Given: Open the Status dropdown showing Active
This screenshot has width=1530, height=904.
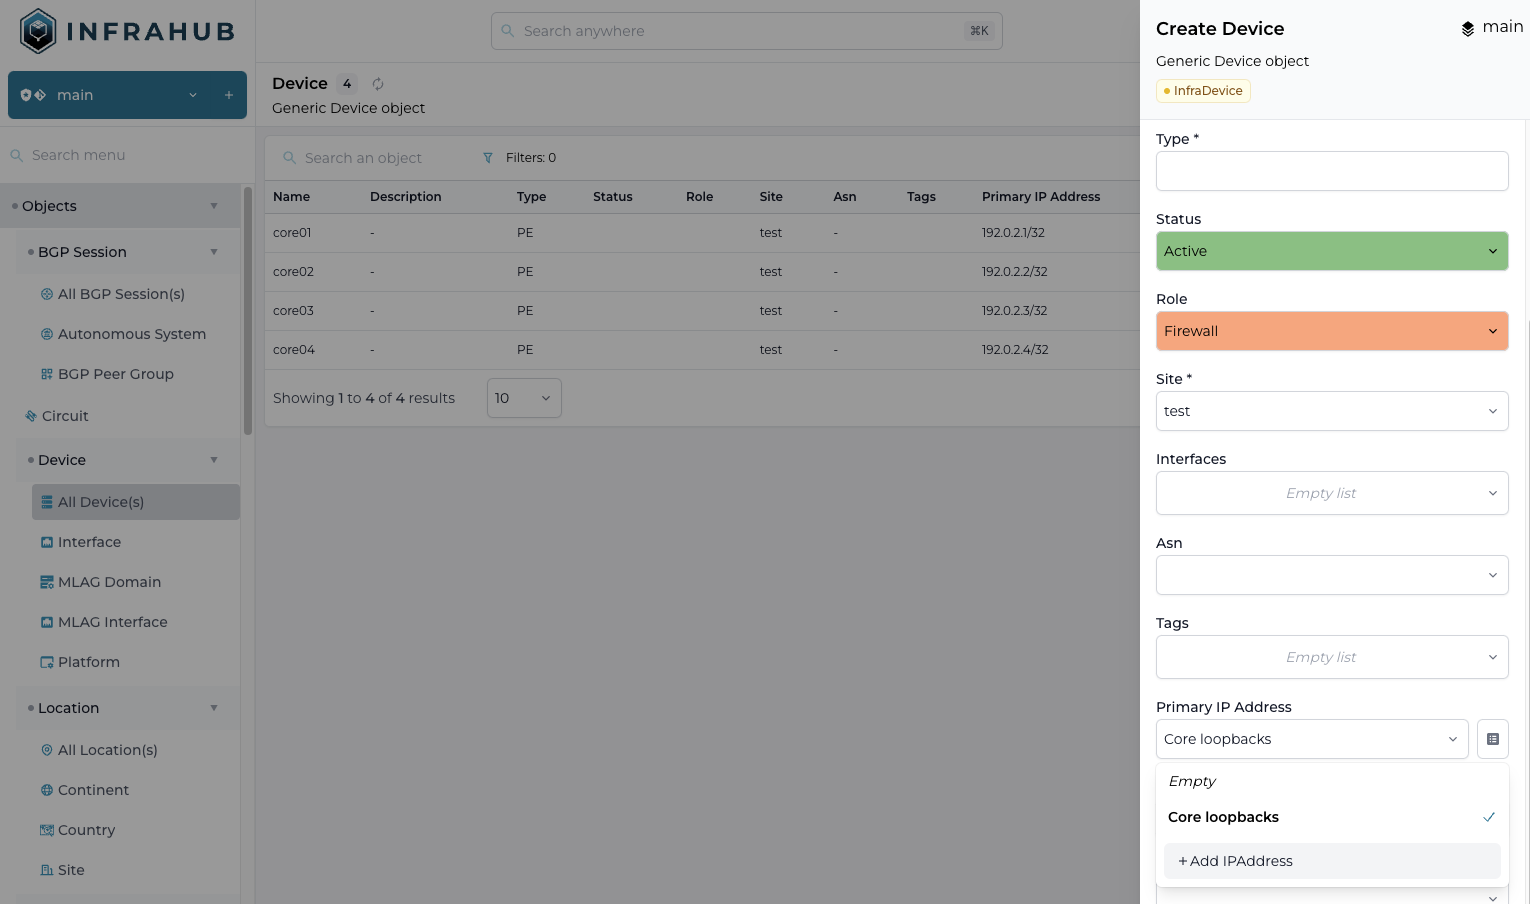Looking at the screenshot, I should point(1331,251).
